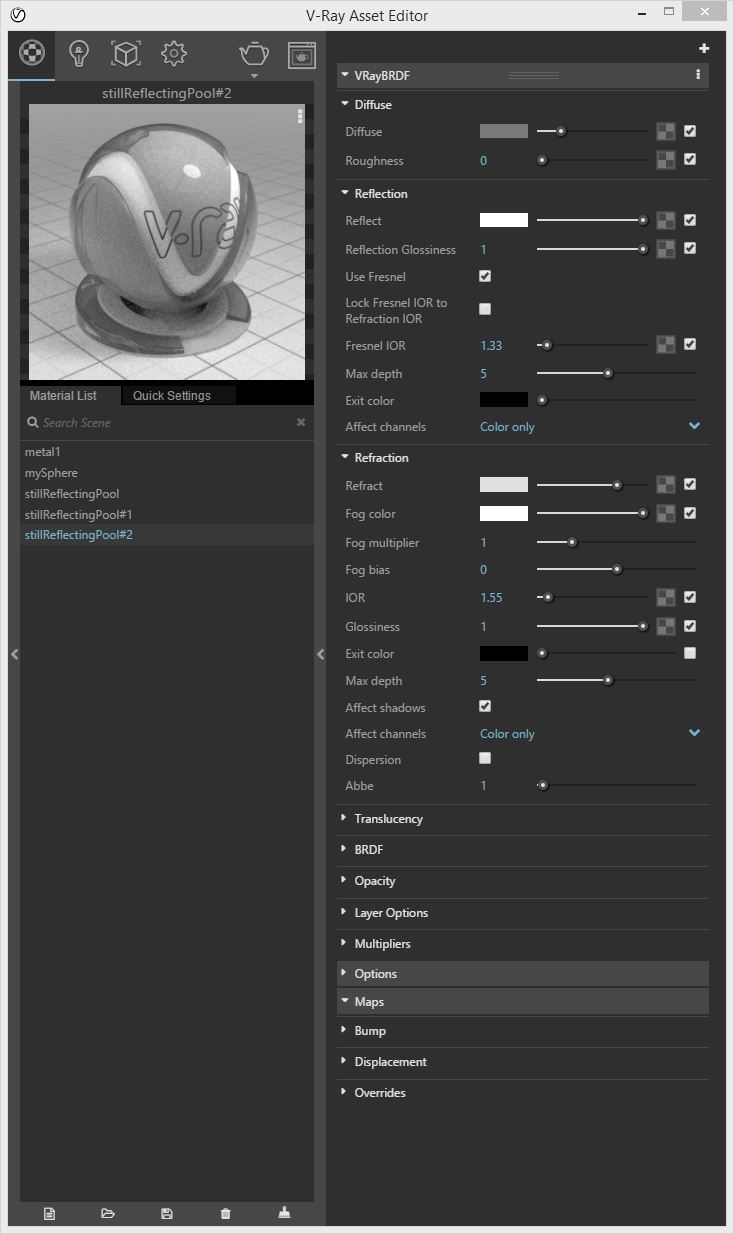The width and height of the screenshot is (734, 1234).
Task: Open the Reflect color swatch
Action: pyautogui.click(x=504, y=220)
